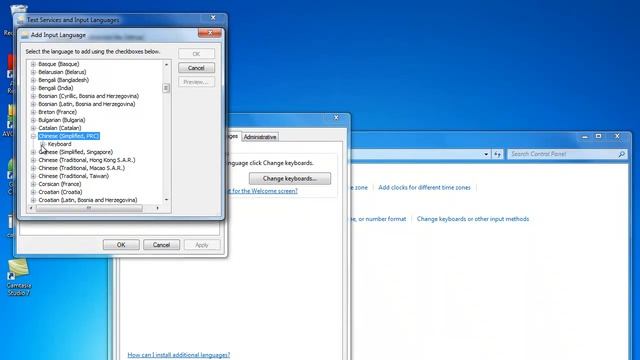Close the Add Input Language dialog
Viewport: 640px width, 360px height.
tap(210, 33)
